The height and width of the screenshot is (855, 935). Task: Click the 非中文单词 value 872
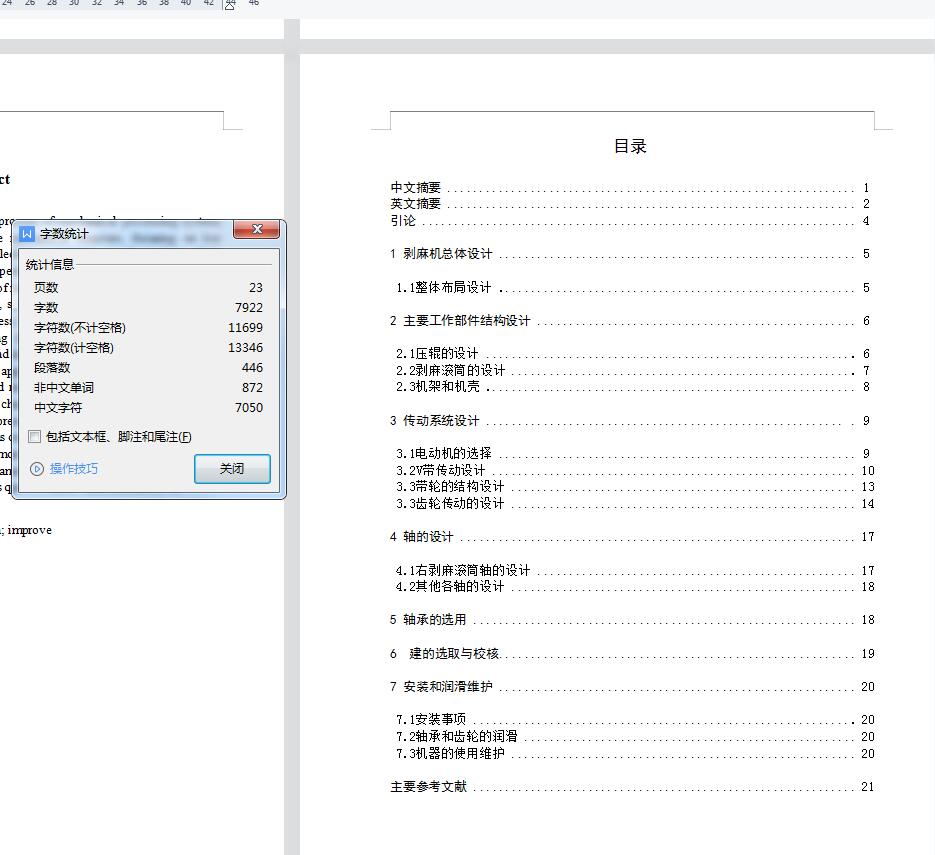point(252,388)
